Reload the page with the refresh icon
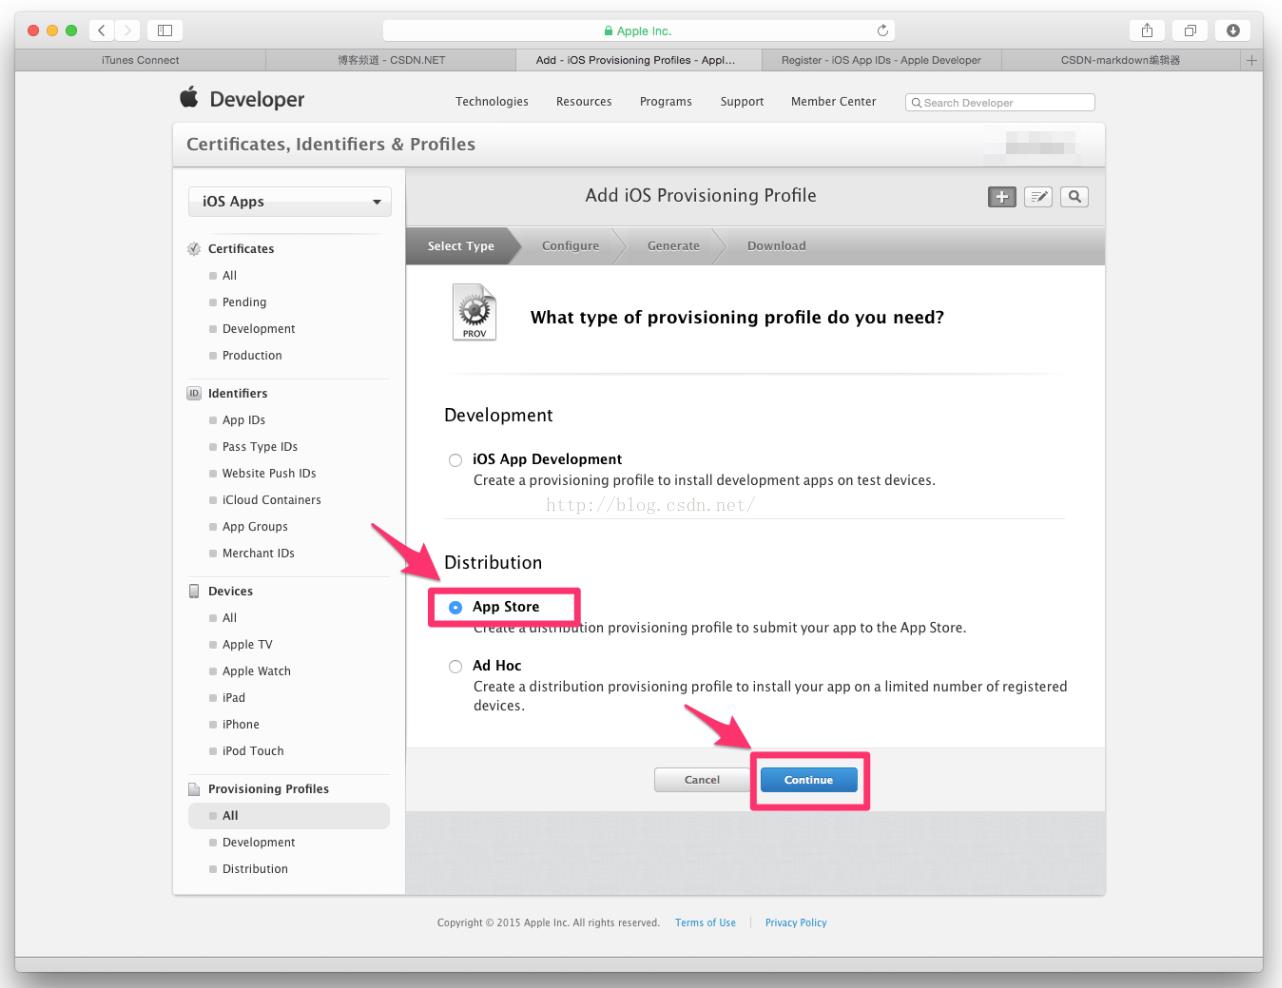 click(x=882, y=30)
